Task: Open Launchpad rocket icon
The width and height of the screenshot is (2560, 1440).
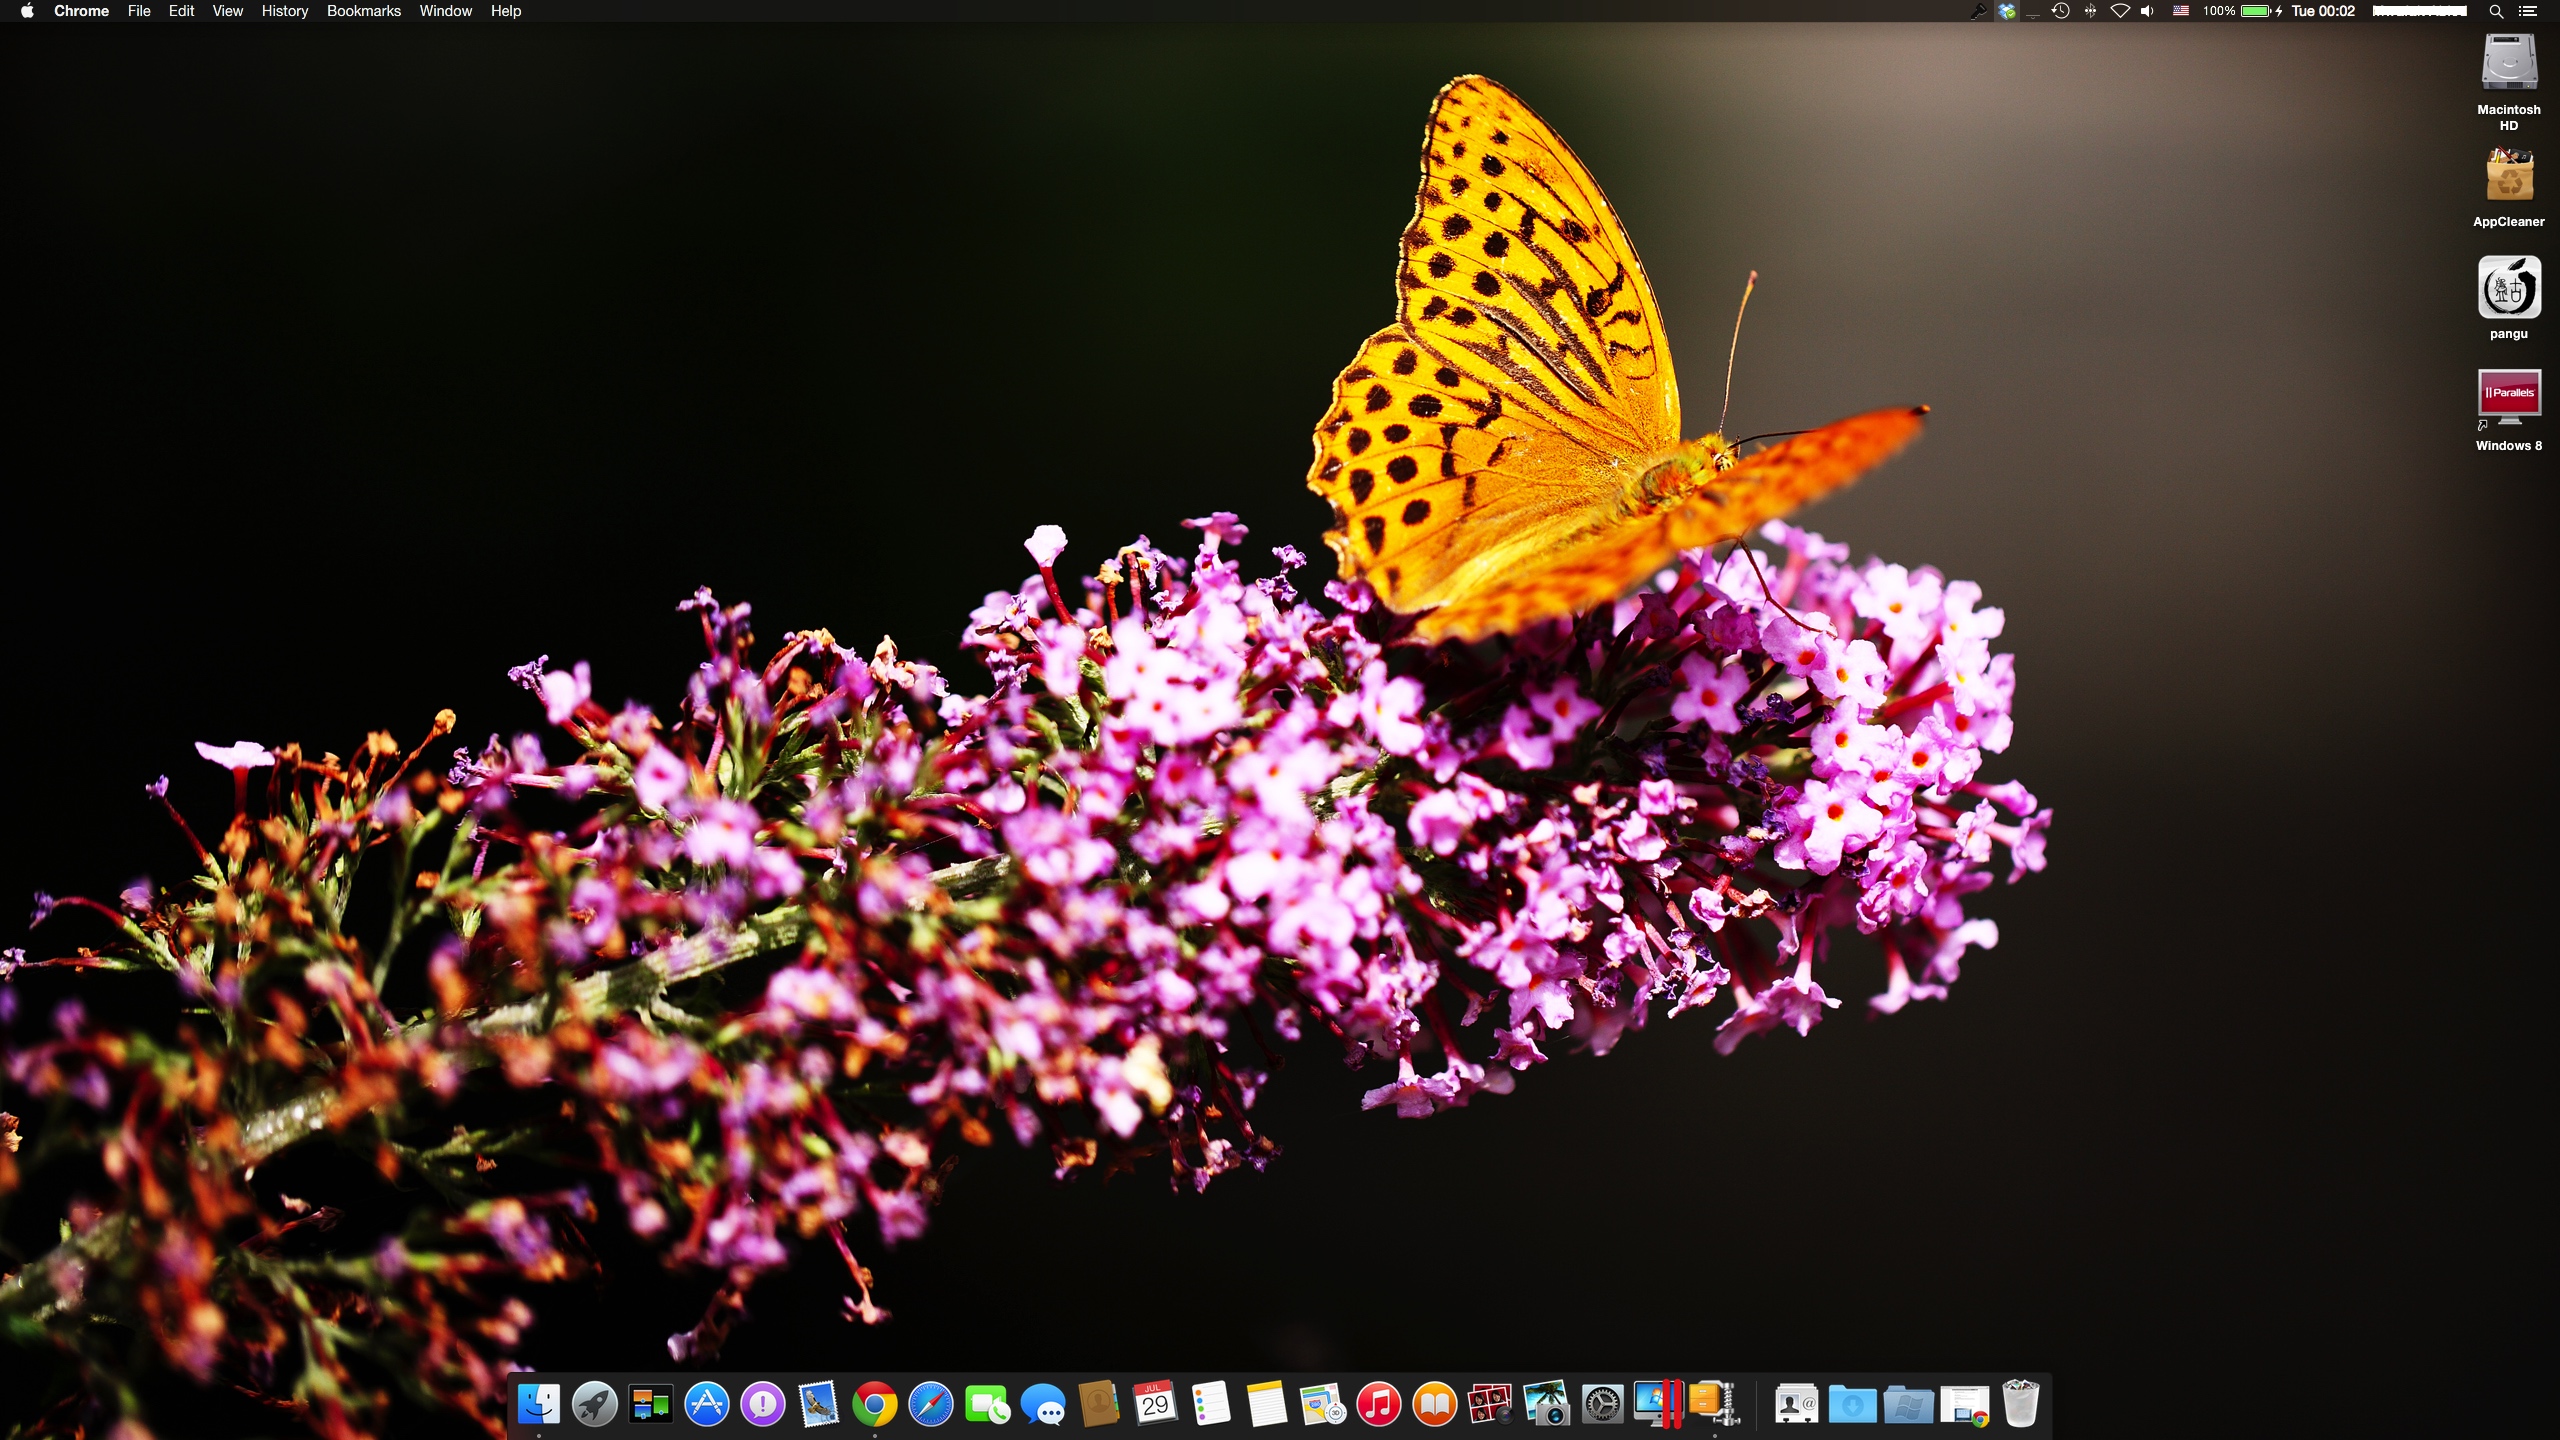Action: [x=594, y=1405]
